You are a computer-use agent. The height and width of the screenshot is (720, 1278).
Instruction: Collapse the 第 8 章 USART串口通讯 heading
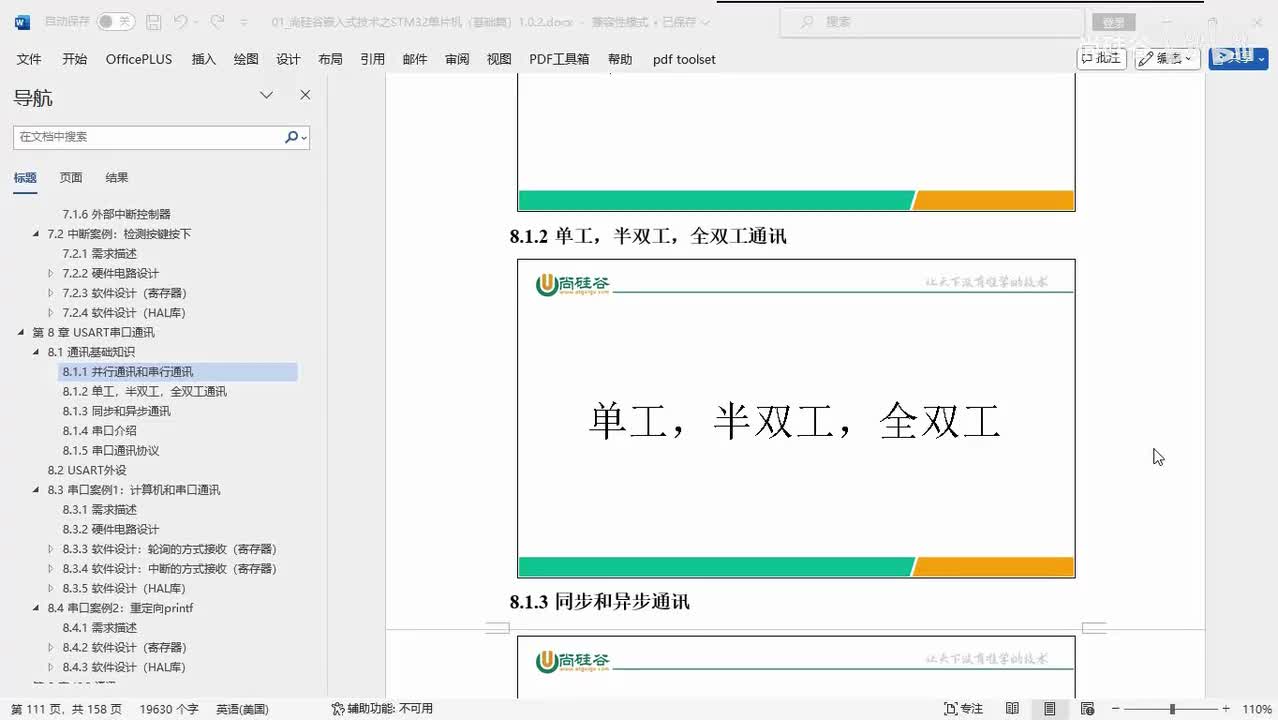click(x=22, y=332)
